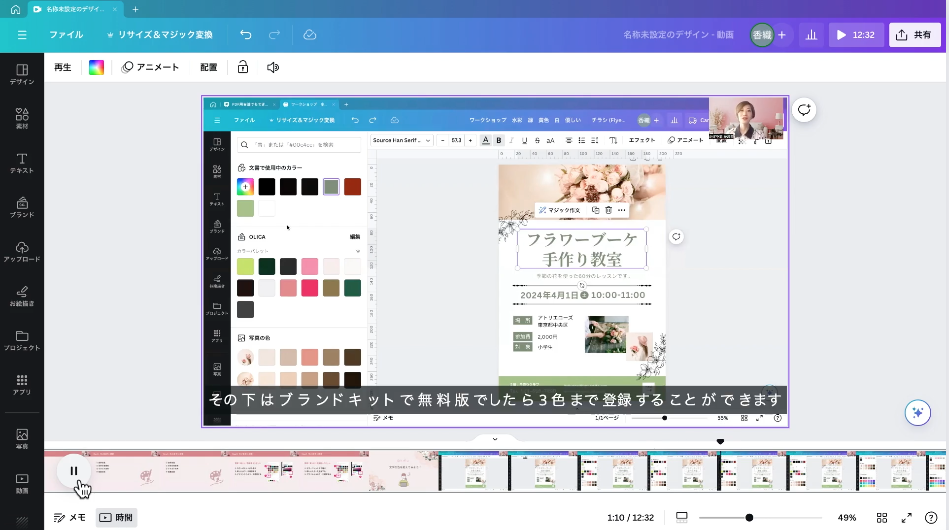Open the help question mark
This screenshot has width=949, height=530.
(x=931, y=518)
